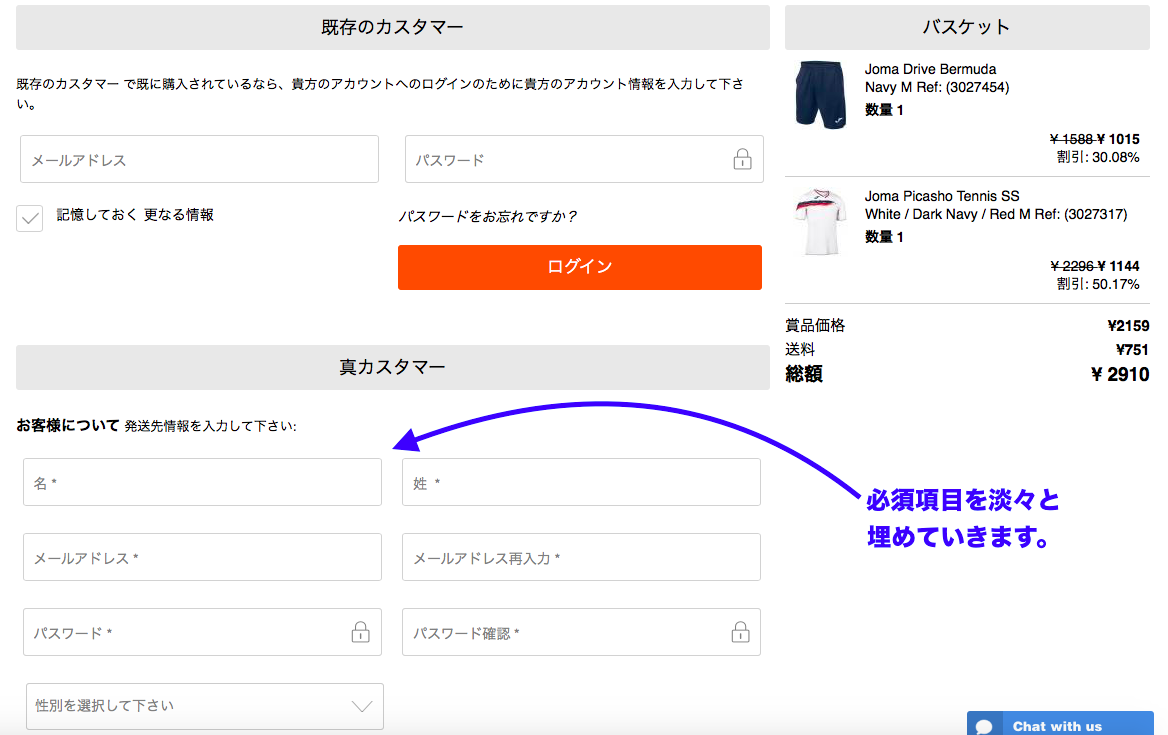This screenshot has width=1168, height=735.
Task: Click the バスケット header
Action: pyautogui.click(x=966, y=27)
